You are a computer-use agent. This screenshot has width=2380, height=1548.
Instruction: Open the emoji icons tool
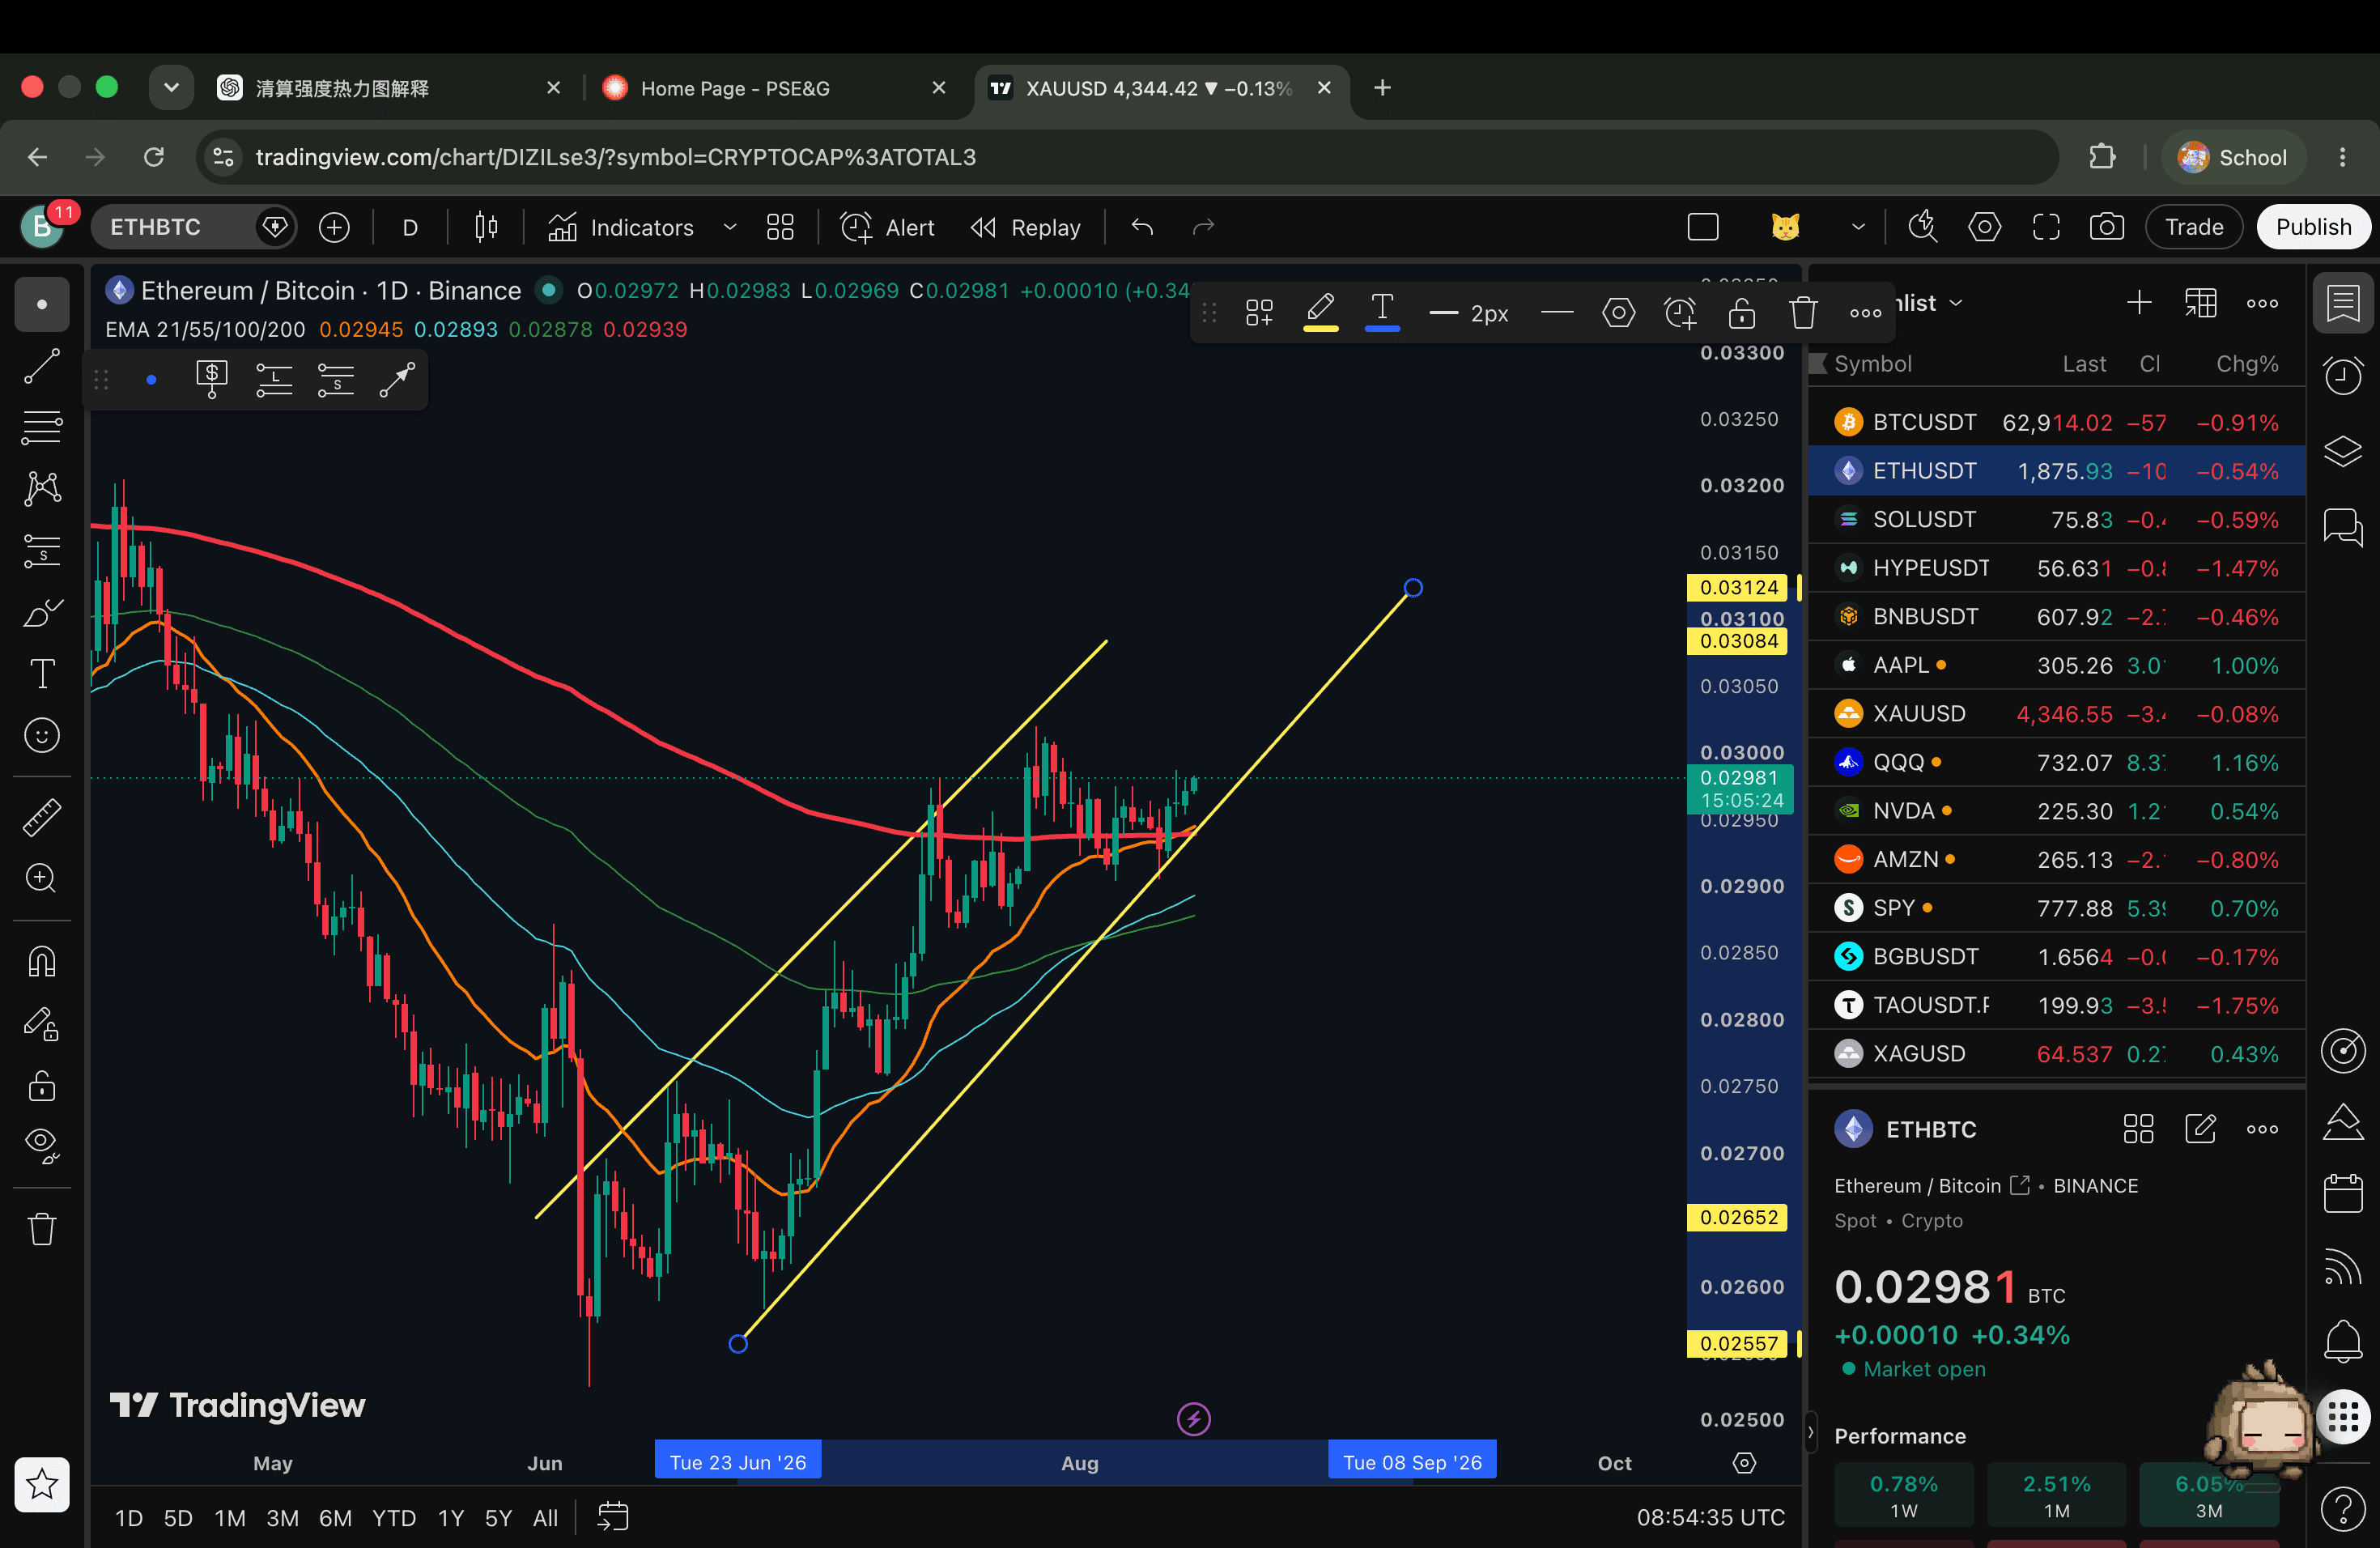pos(42,736)
